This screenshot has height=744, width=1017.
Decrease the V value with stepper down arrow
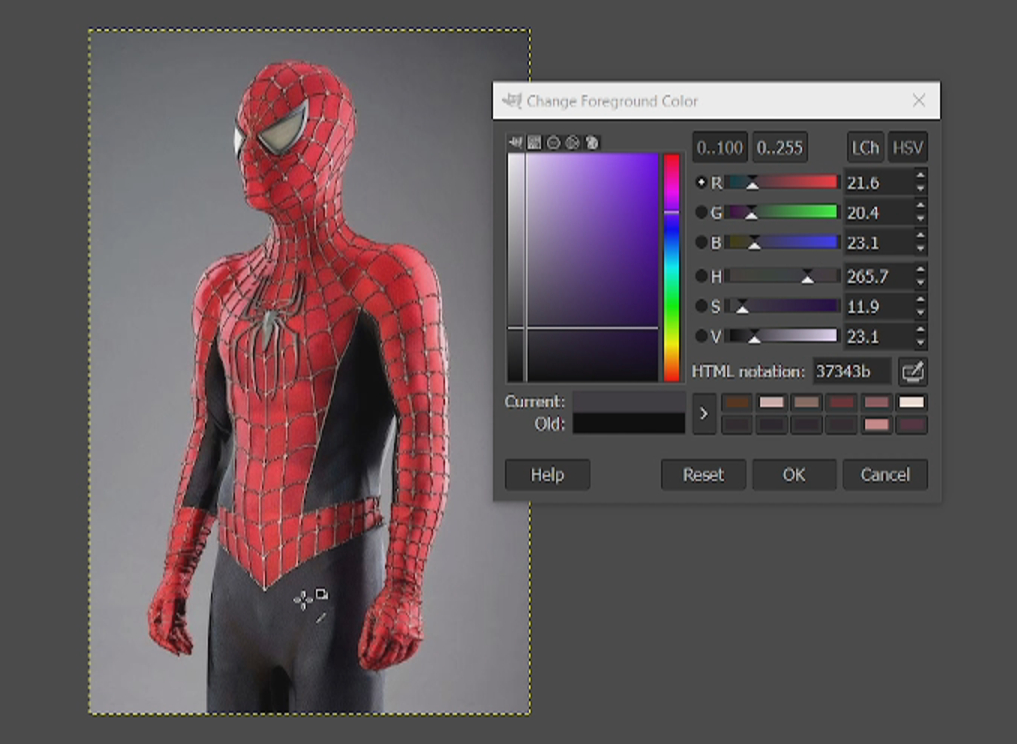920,343
